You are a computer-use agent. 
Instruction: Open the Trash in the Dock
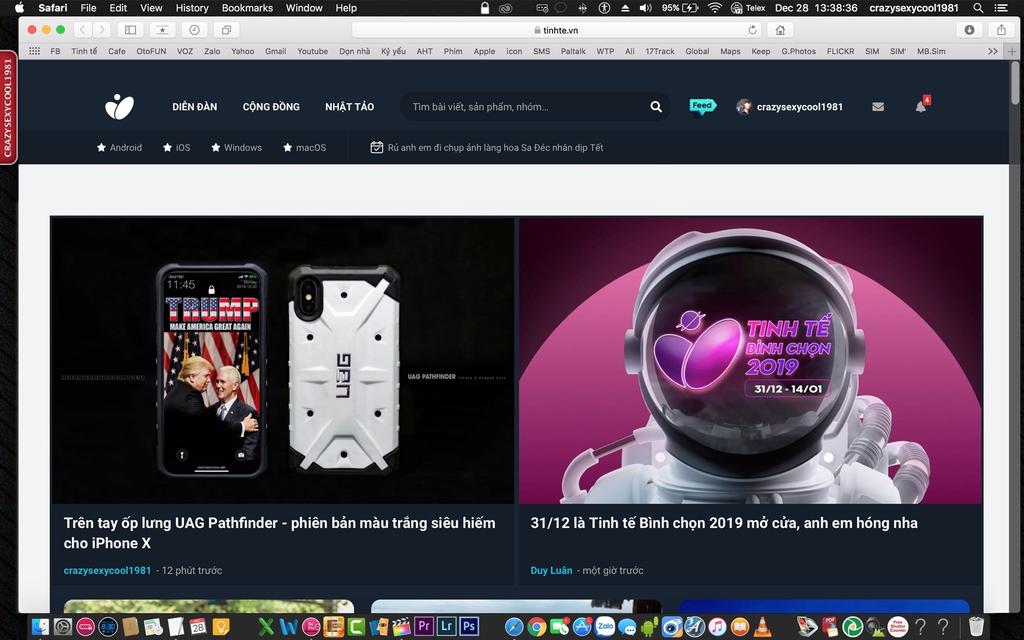tap(976, 627)
